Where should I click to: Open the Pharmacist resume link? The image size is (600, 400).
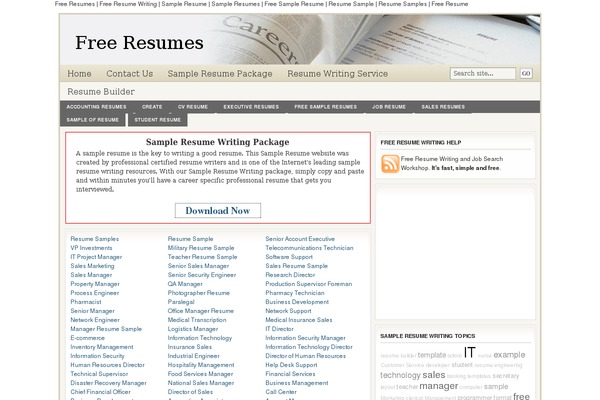[86, 302]
